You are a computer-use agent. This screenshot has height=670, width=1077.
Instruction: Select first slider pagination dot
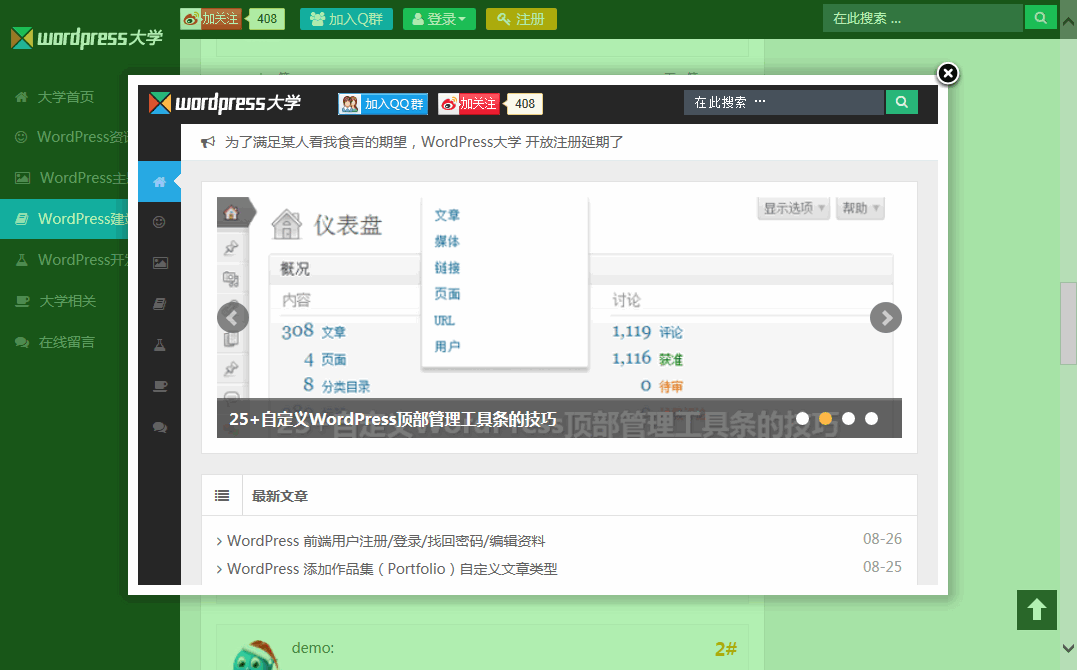802,418
